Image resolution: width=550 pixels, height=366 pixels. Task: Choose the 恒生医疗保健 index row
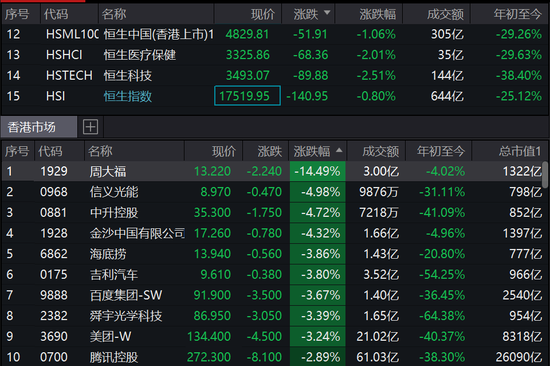click(275, 55)
